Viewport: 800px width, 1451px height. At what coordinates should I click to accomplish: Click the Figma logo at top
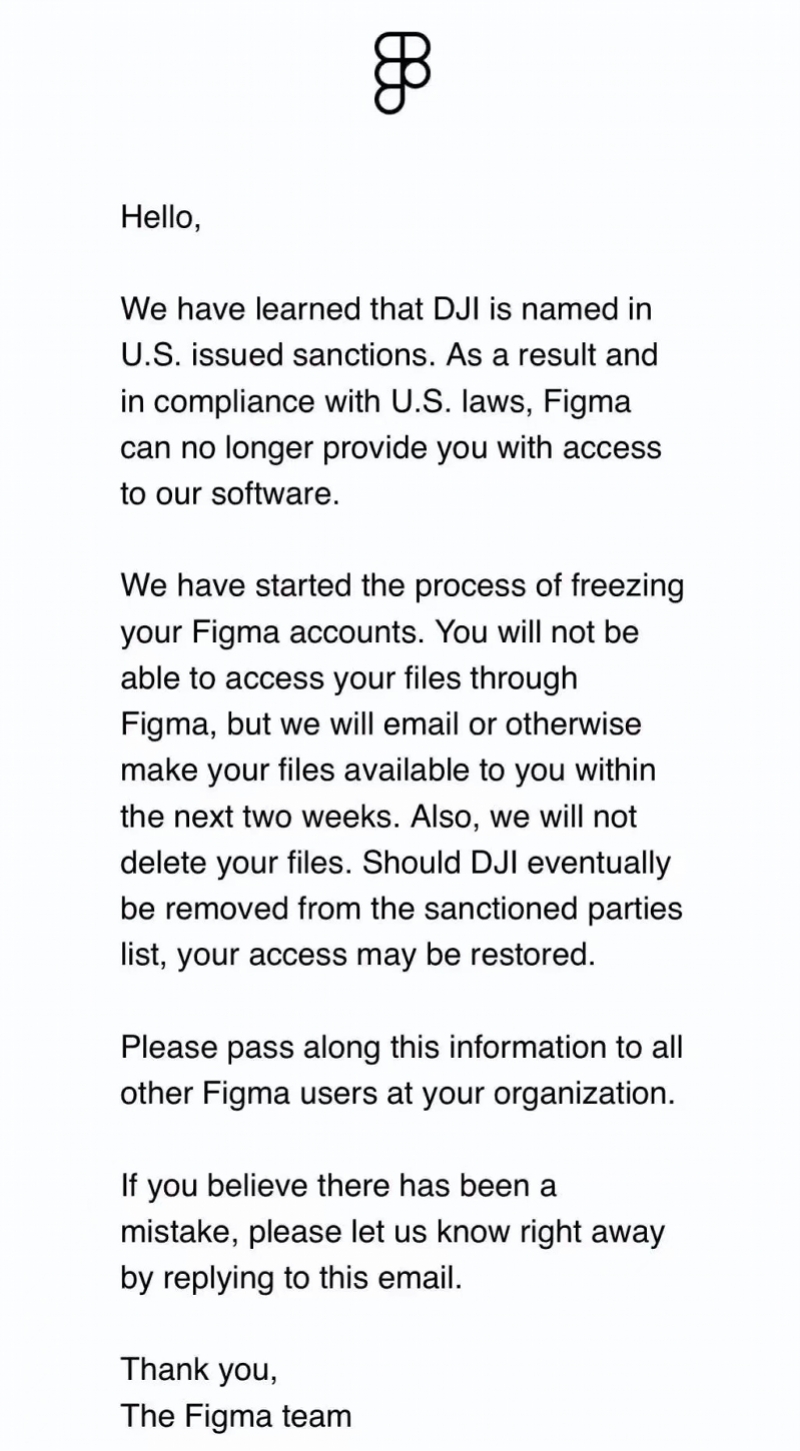point(402,72)
